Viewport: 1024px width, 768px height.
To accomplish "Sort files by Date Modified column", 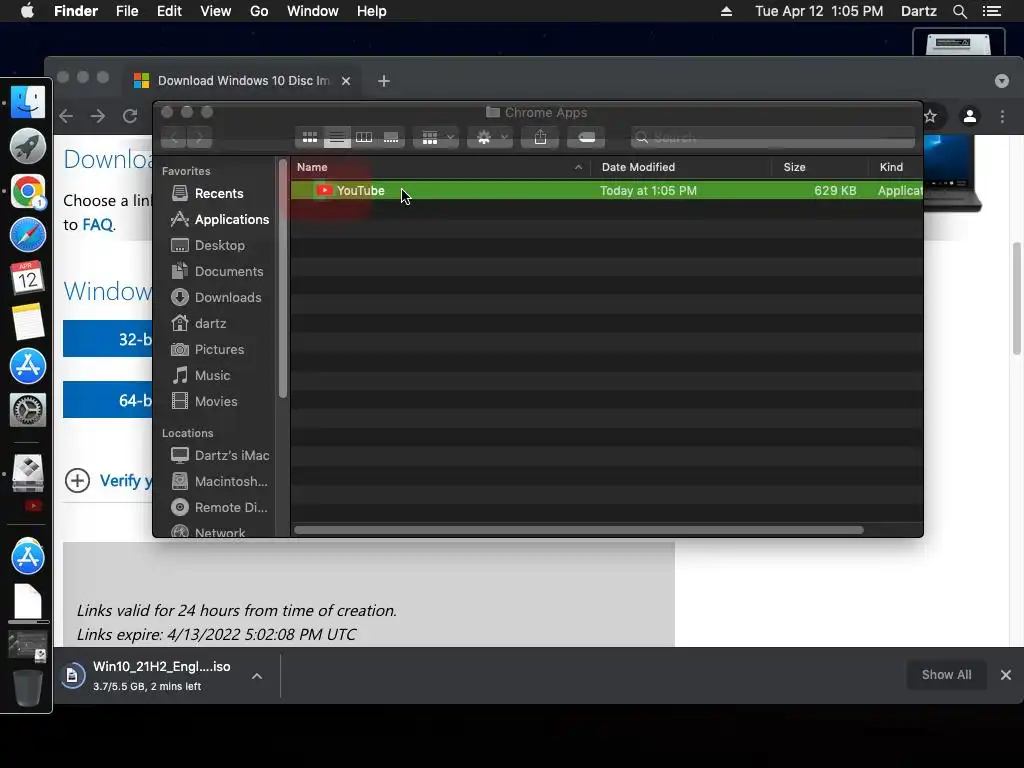I will point(681,167).
